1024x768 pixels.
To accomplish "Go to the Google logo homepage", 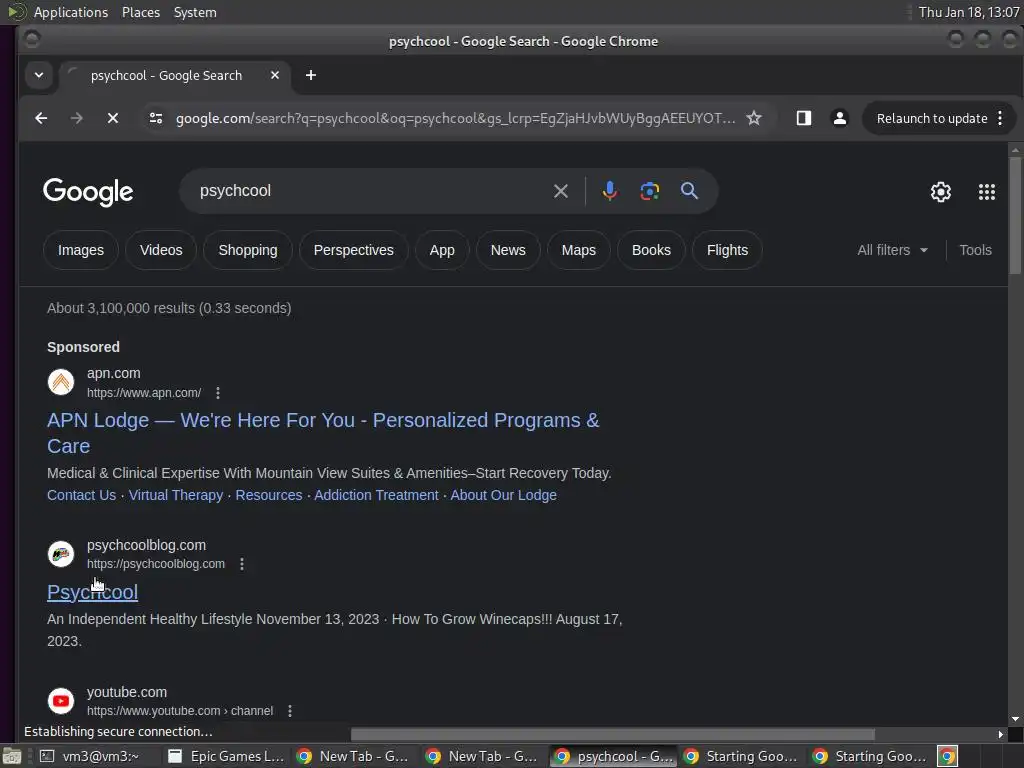I will click(x=88, y=191).
